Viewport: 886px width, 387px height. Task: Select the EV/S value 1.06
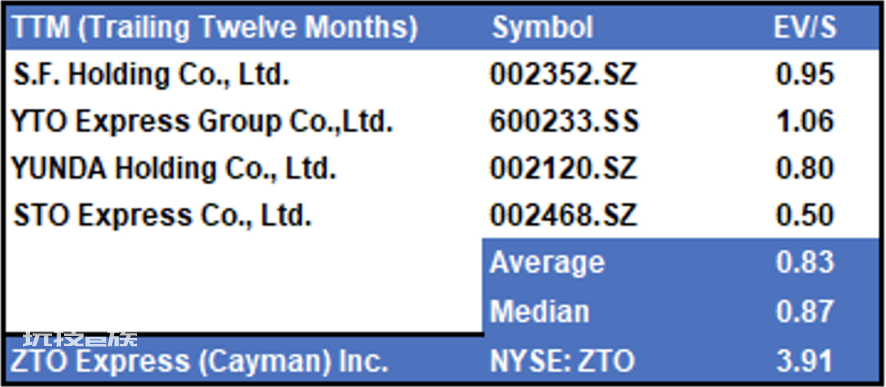[805, 122]
